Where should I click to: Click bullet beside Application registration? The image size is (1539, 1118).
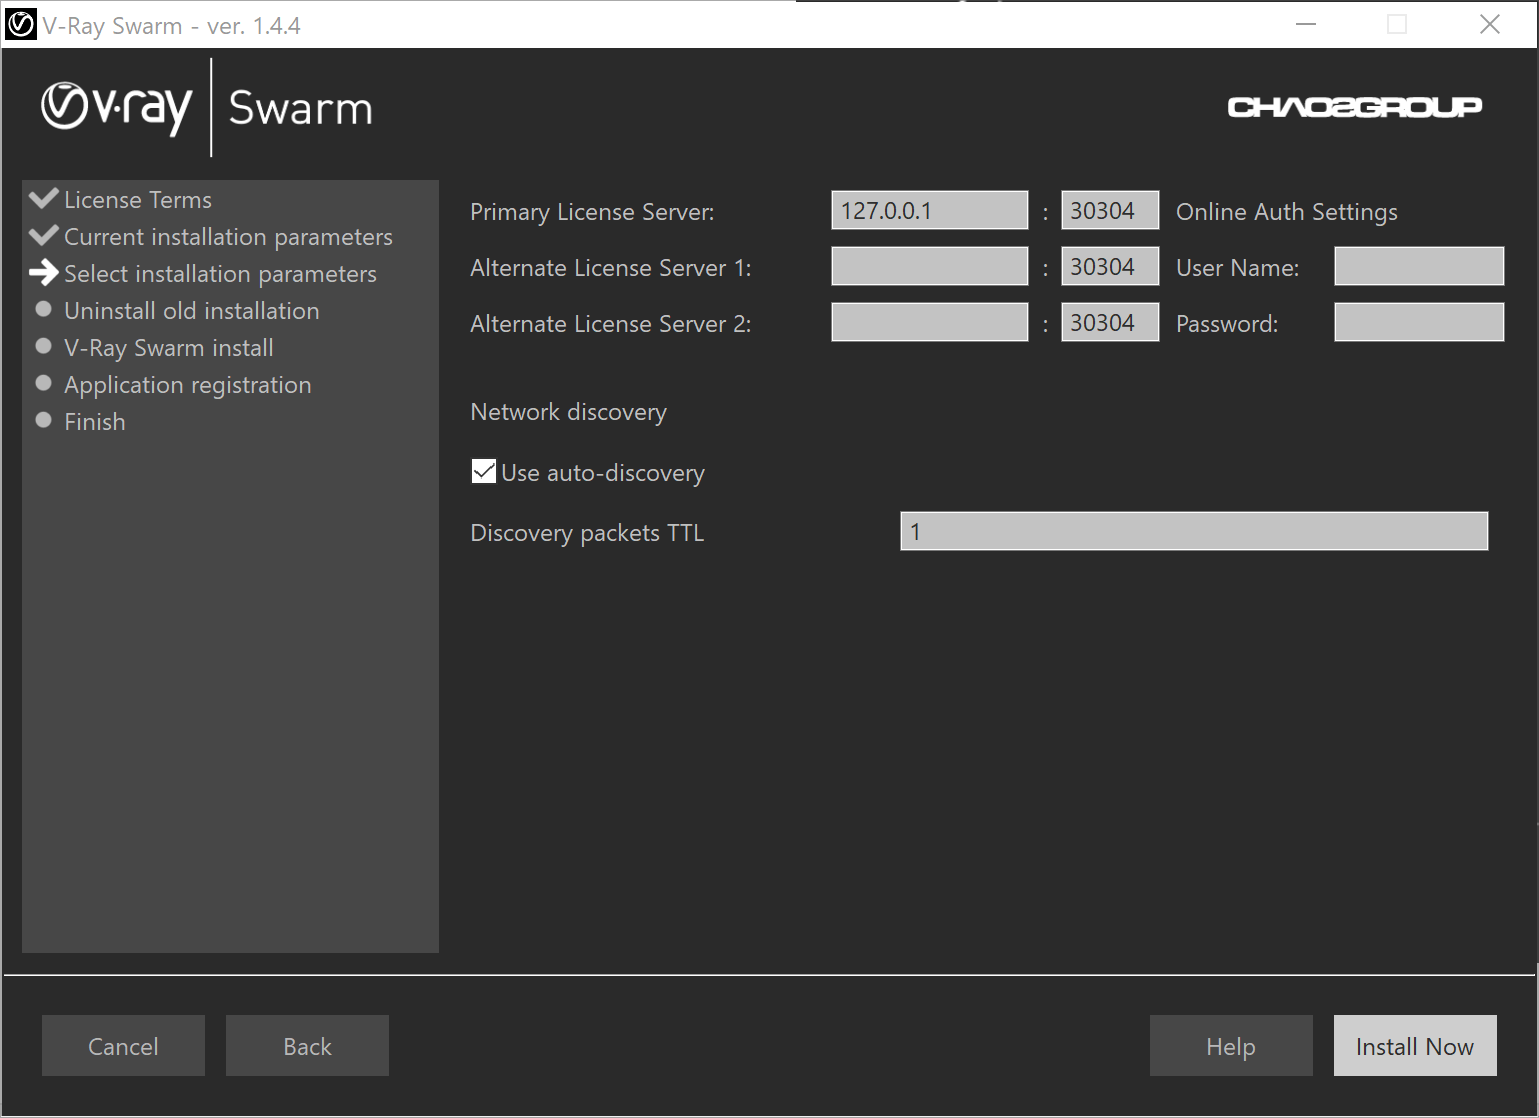[x=44, y=383]
